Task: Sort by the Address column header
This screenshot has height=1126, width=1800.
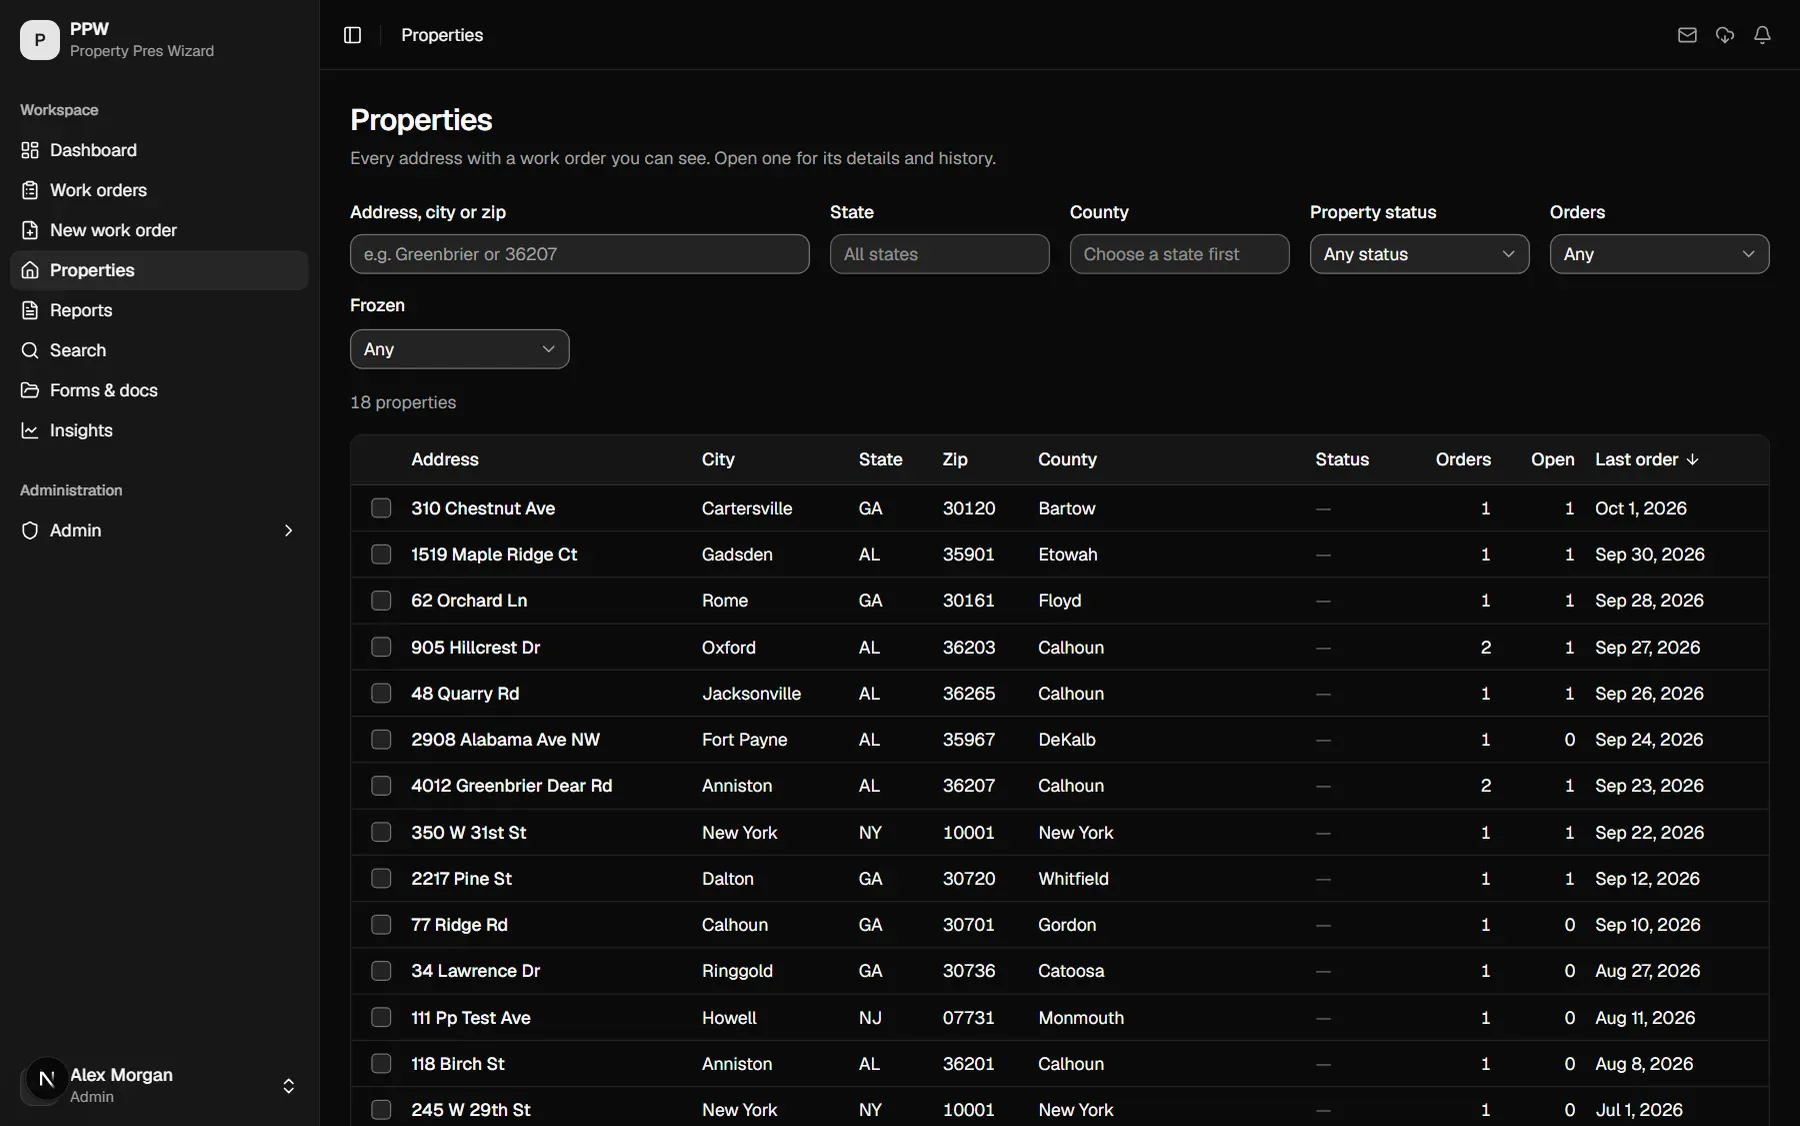Action: click(445, 459)
